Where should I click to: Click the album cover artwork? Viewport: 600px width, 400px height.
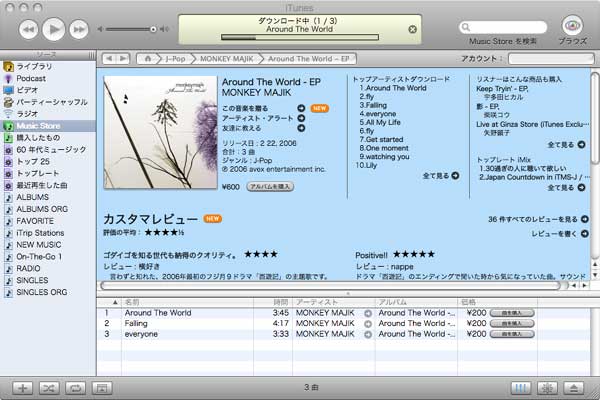(160, 132)
